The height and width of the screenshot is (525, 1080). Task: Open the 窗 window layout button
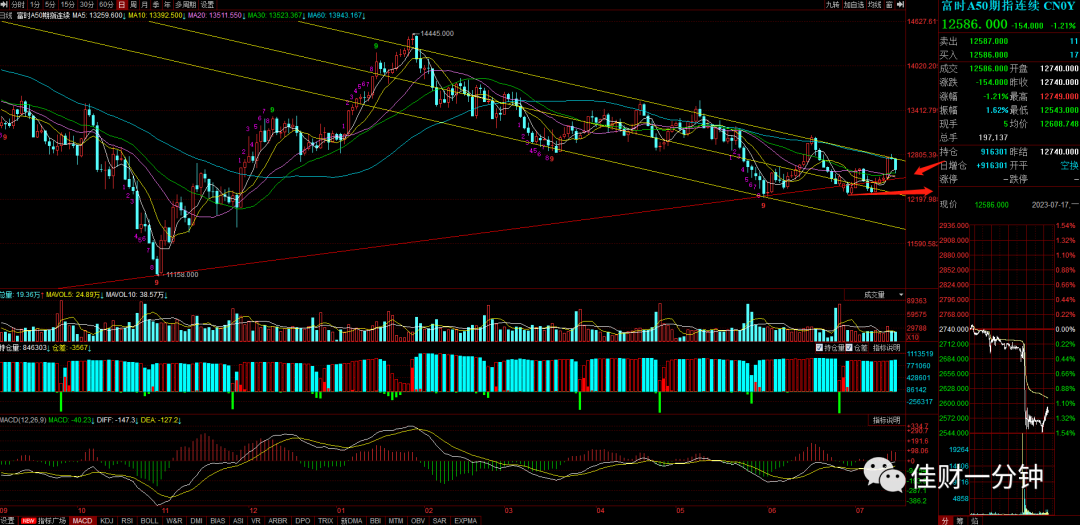889,4
